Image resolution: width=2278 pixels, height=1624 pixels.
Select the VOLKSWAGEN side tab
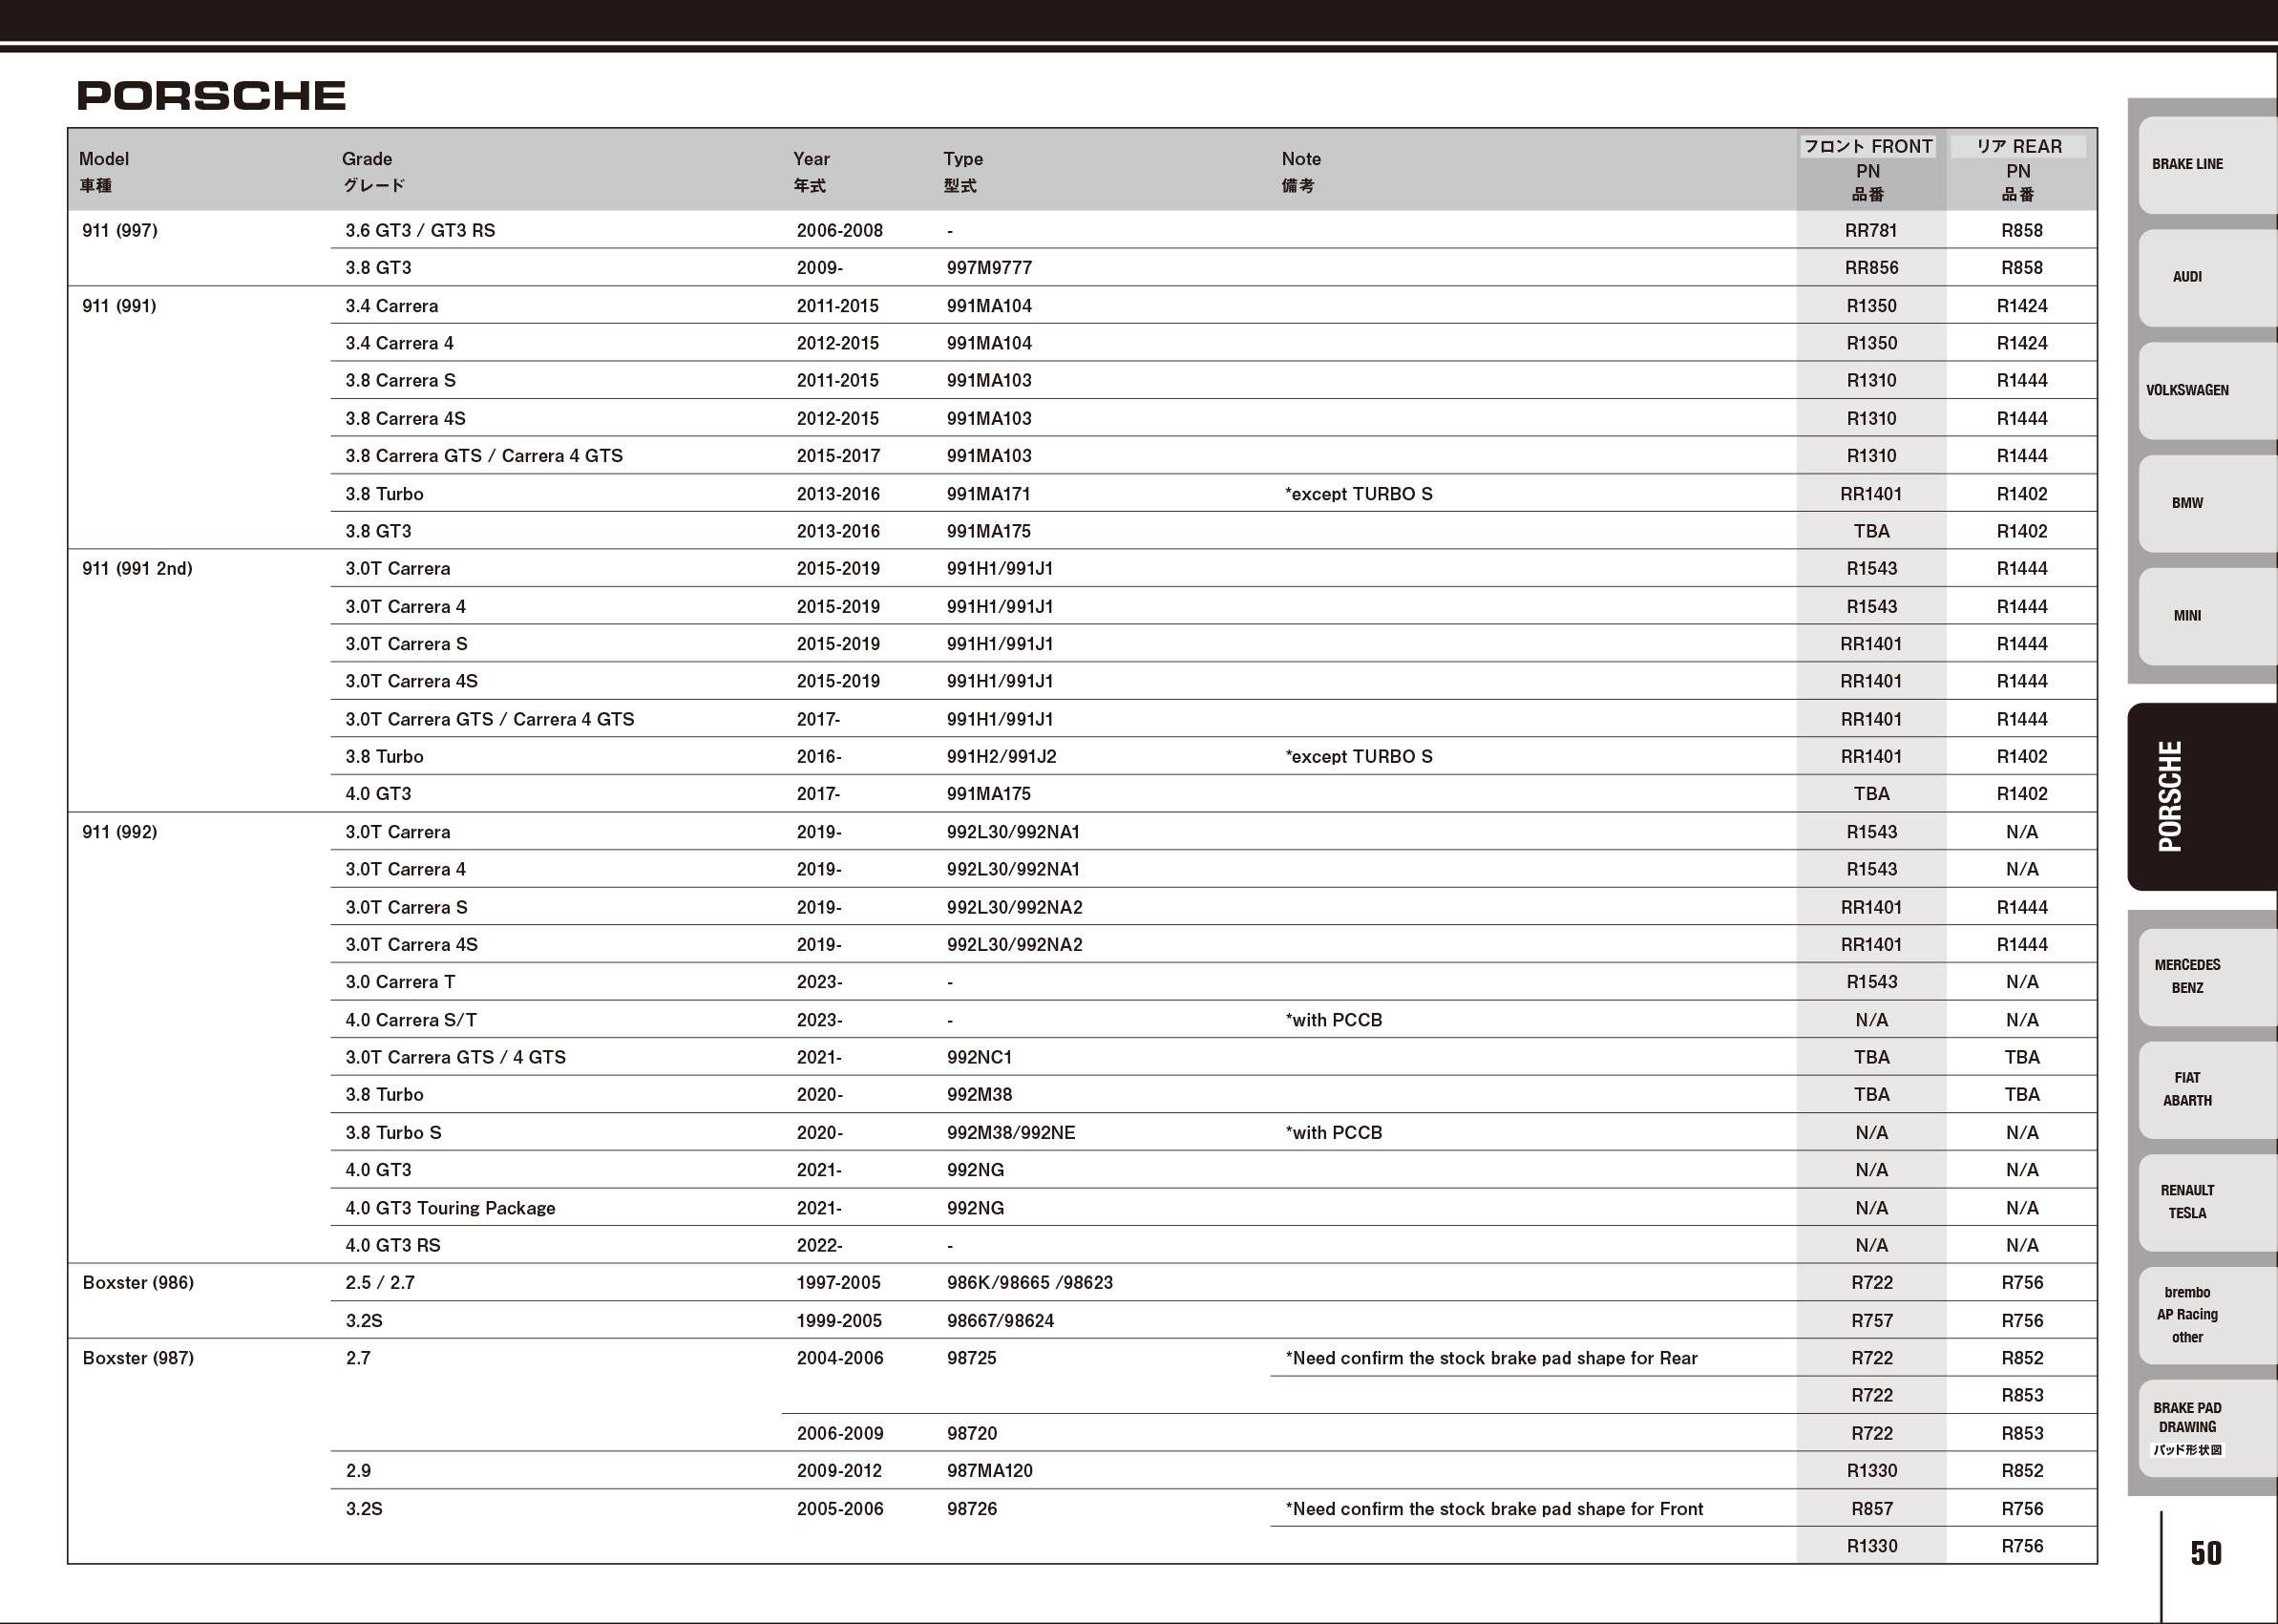(x=2207, y=390)
